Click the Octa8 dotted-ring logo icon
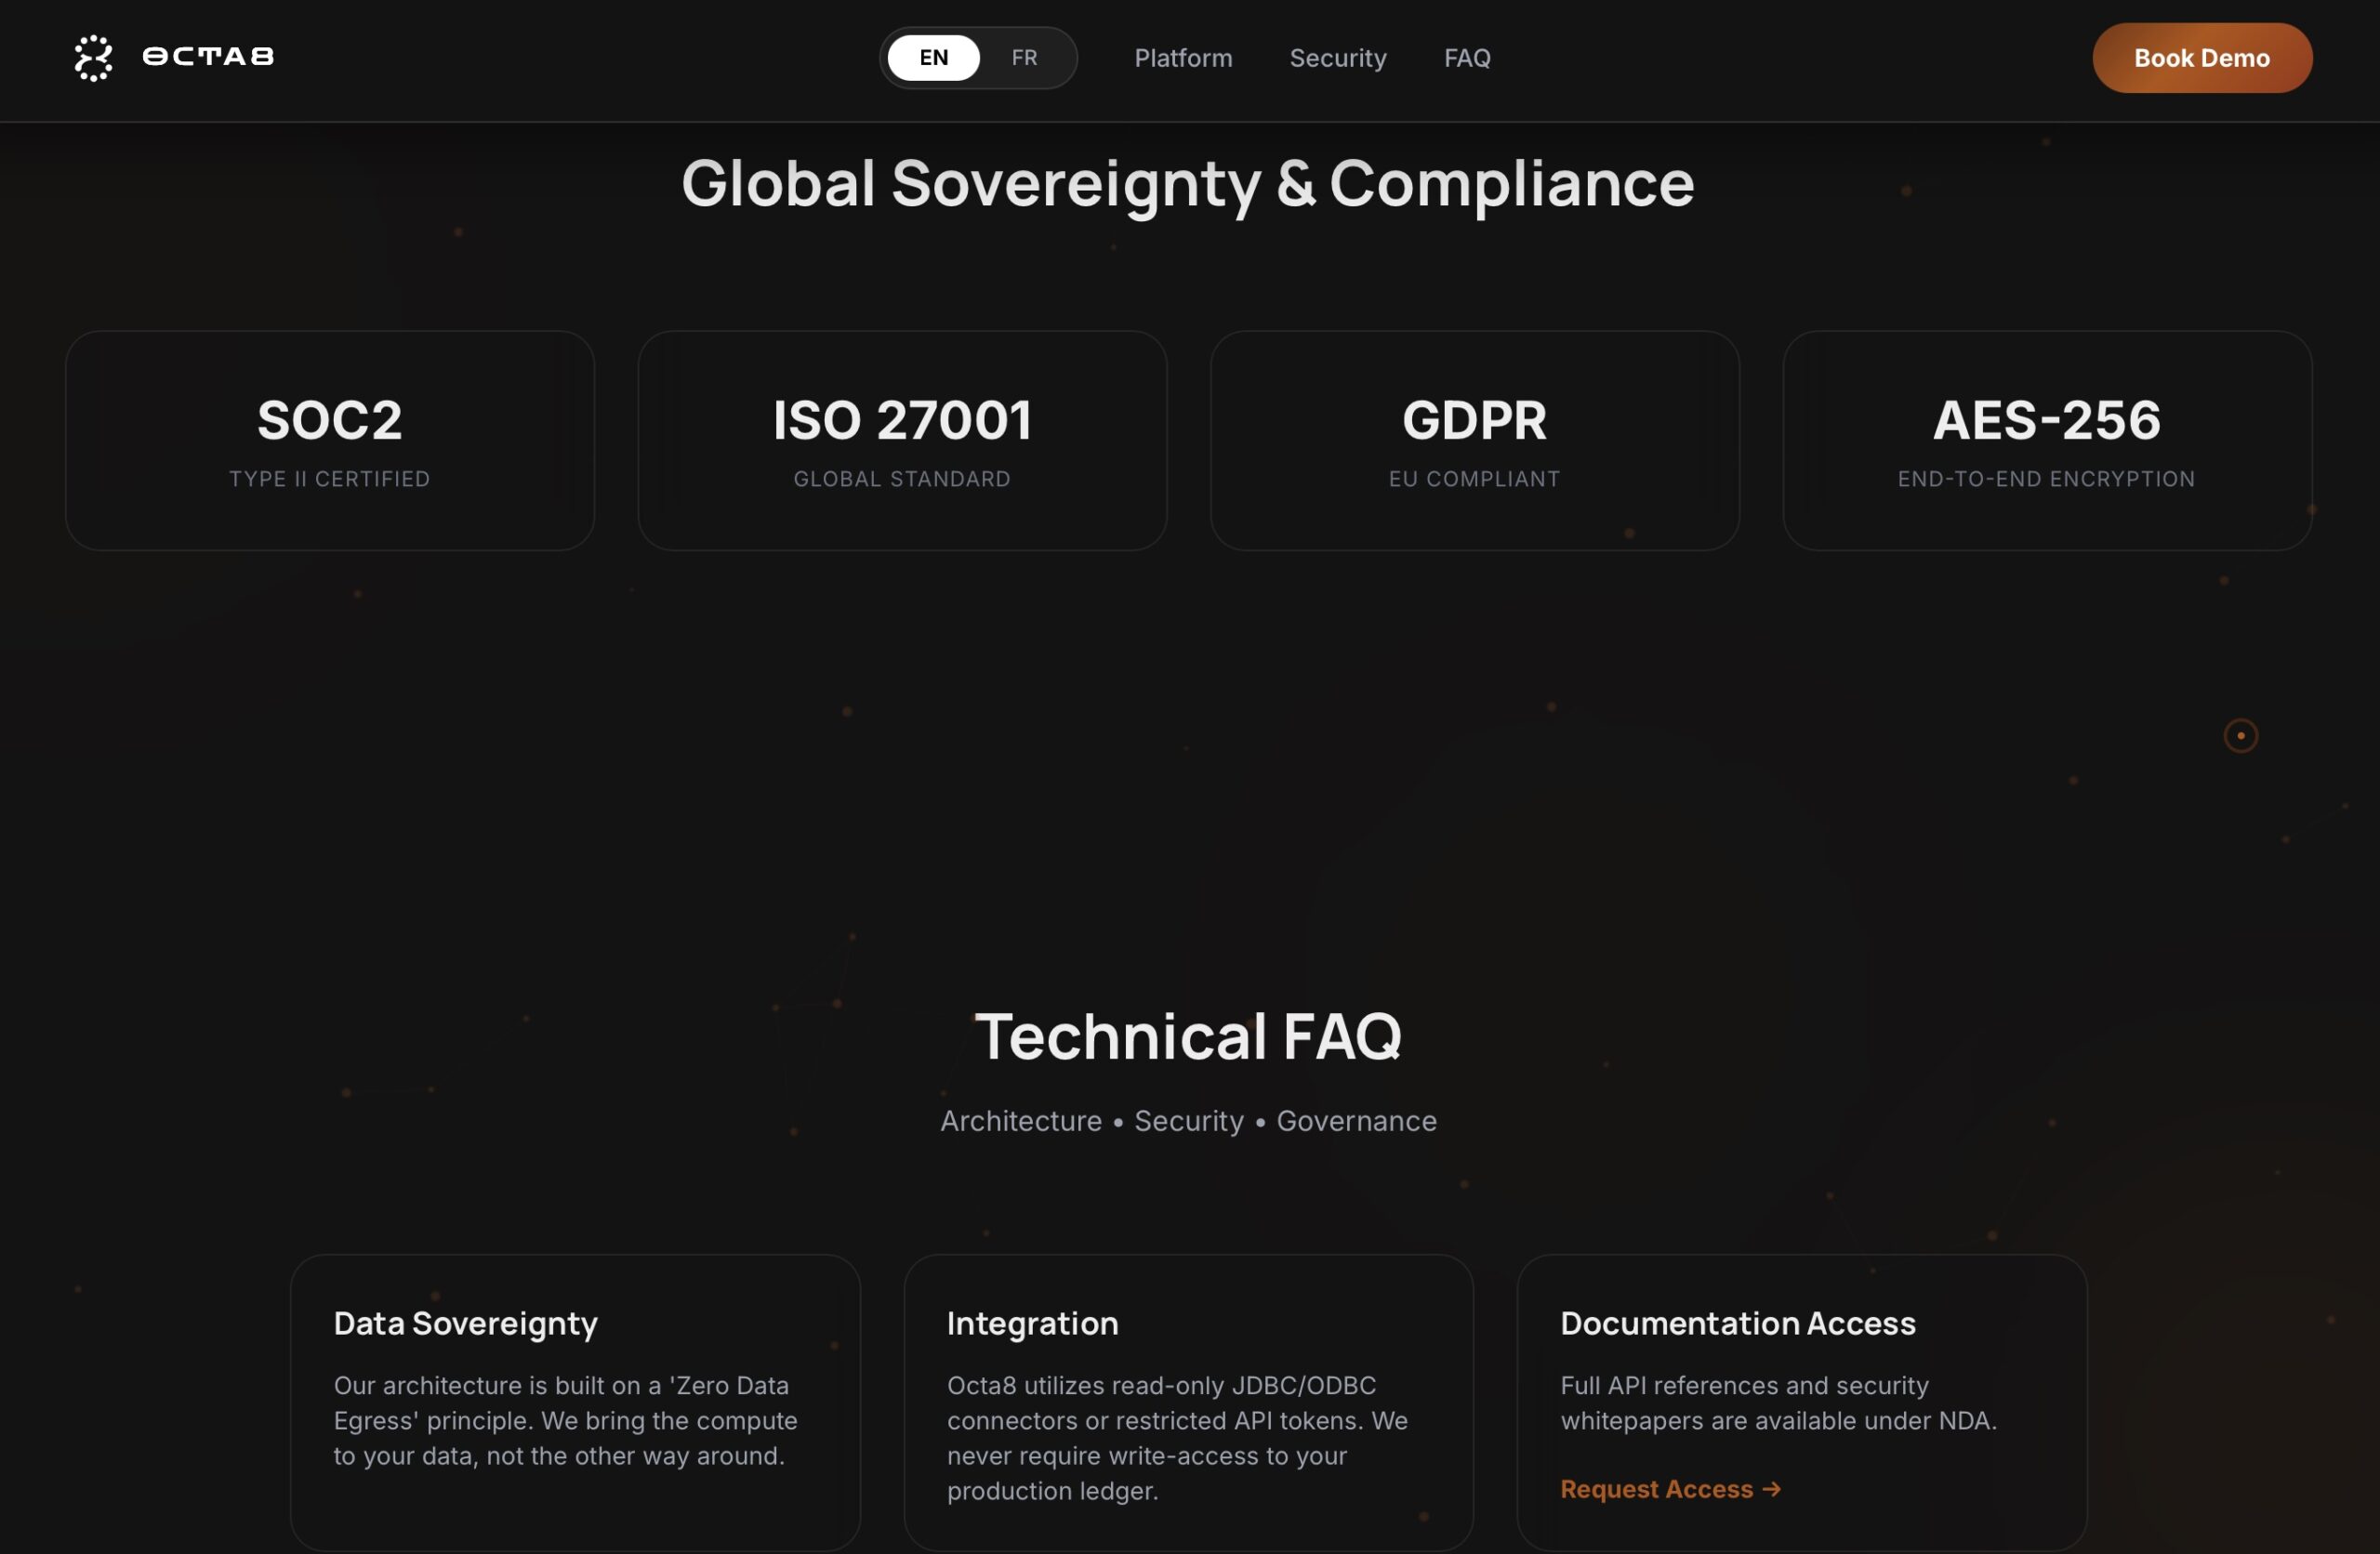2380x1554 pixels. (x=93, y=58)
